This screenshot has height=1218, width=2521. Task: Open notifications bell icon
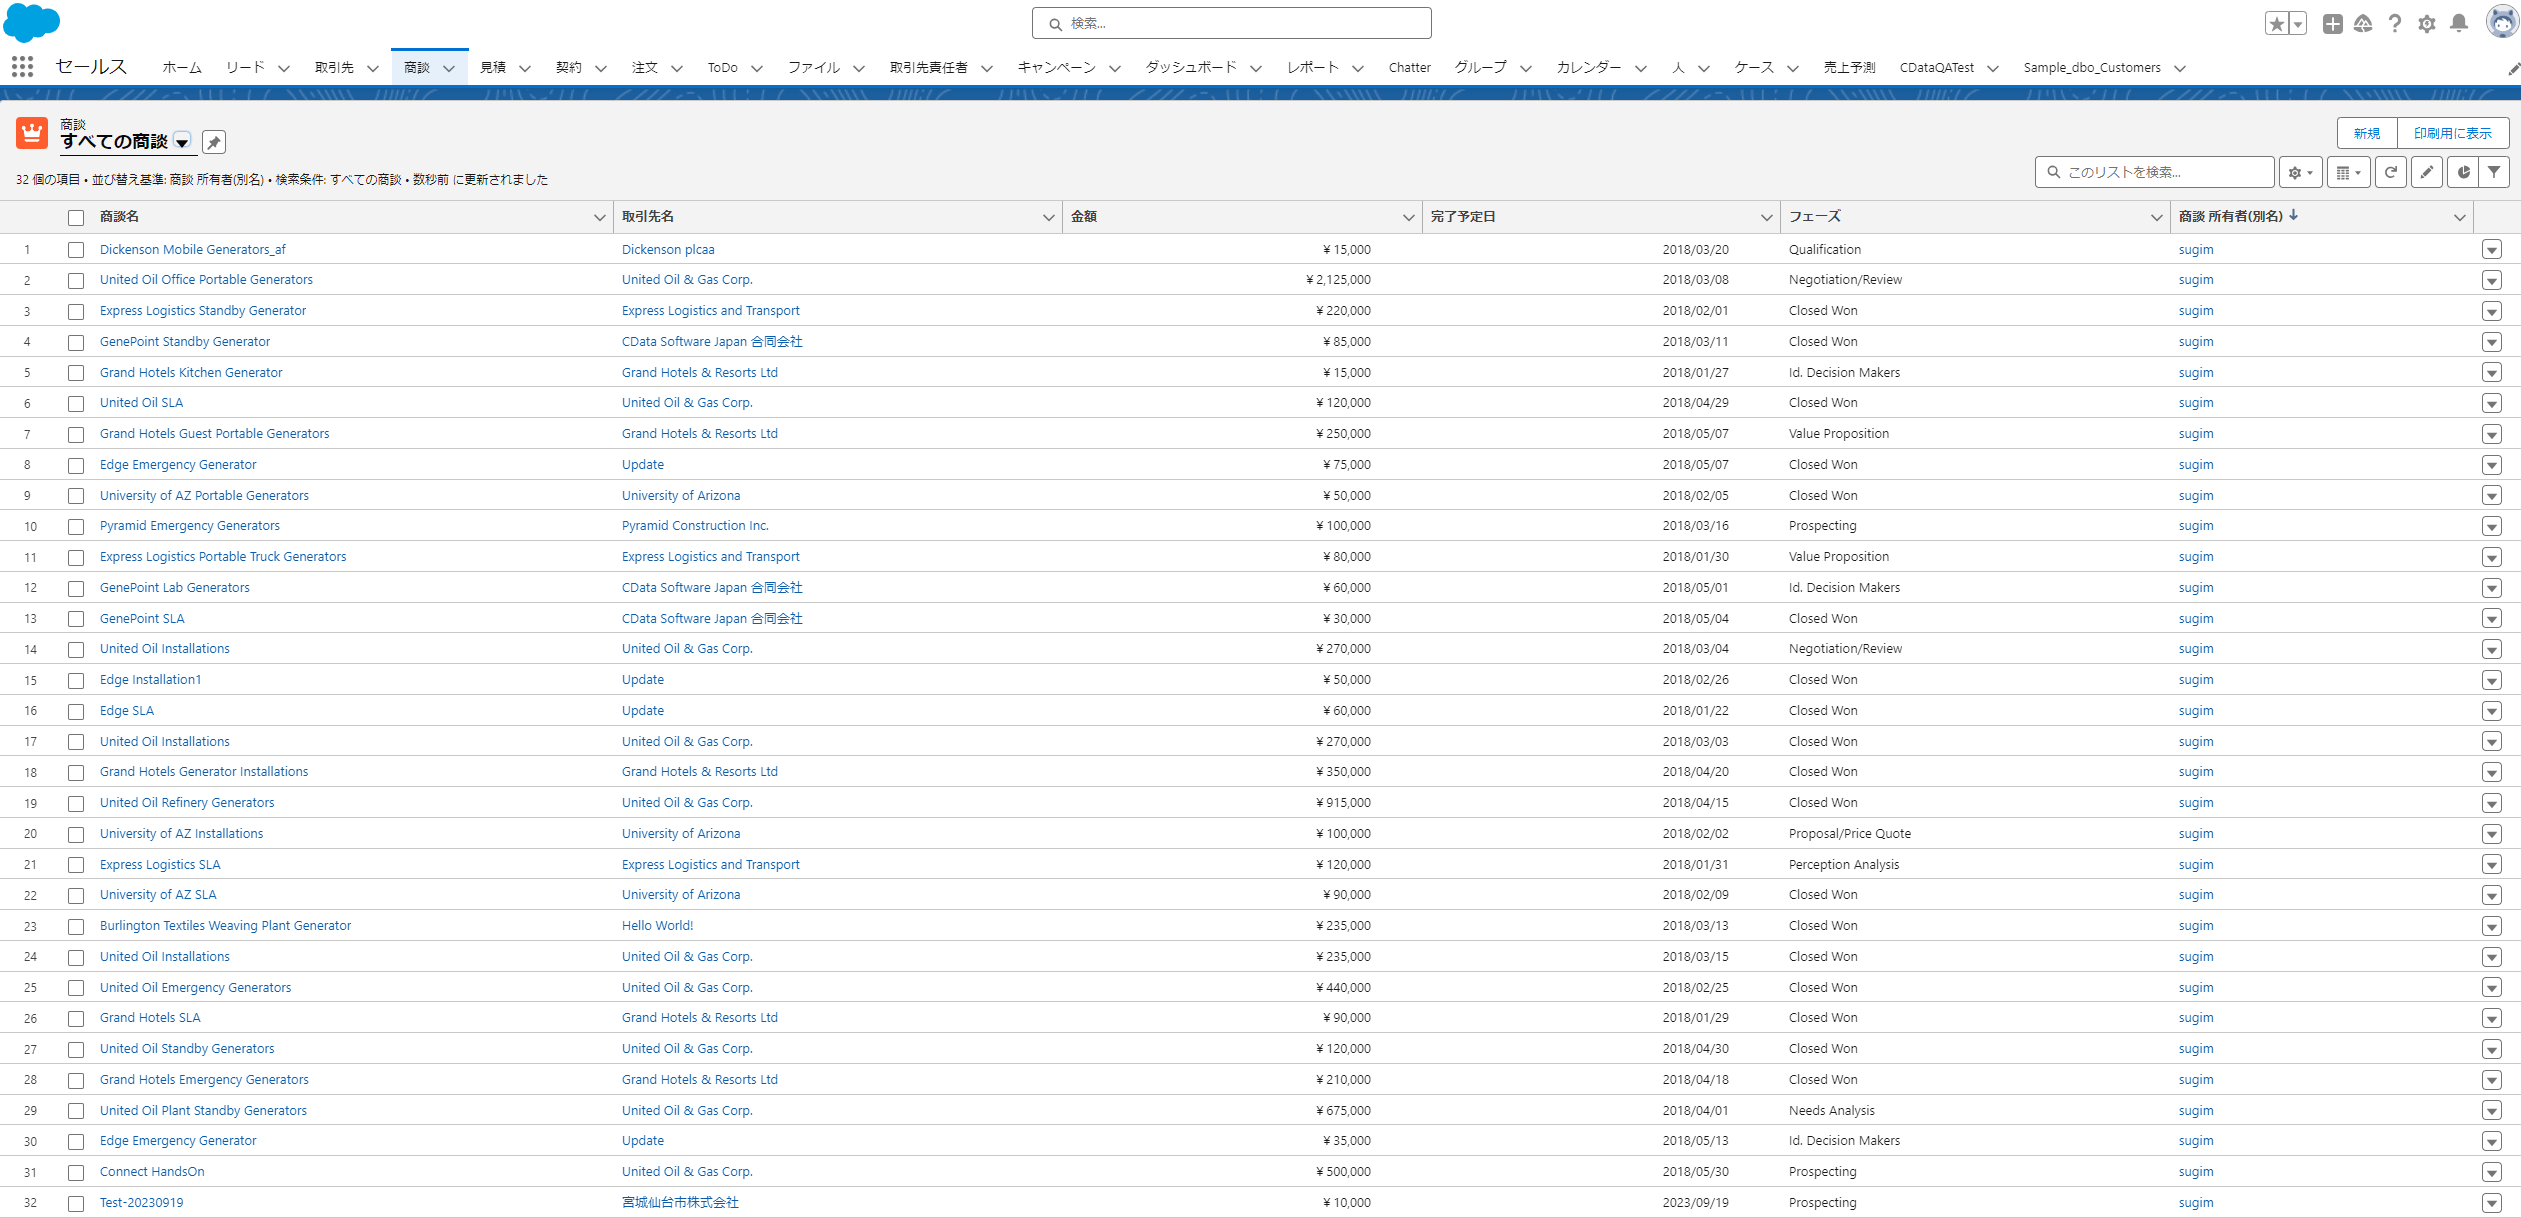[x=2459, y=23]
